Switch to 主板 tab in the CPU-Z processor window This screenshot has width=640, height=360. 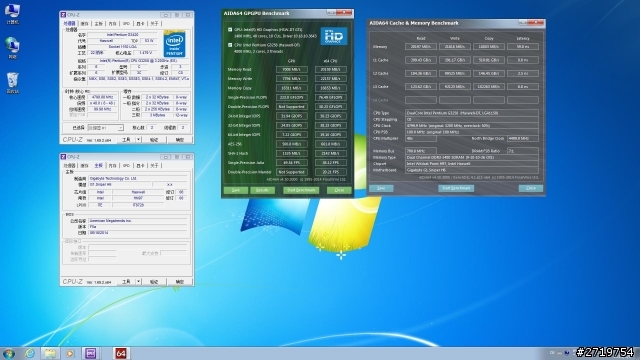pyautogui.click(x=99, y=24)
